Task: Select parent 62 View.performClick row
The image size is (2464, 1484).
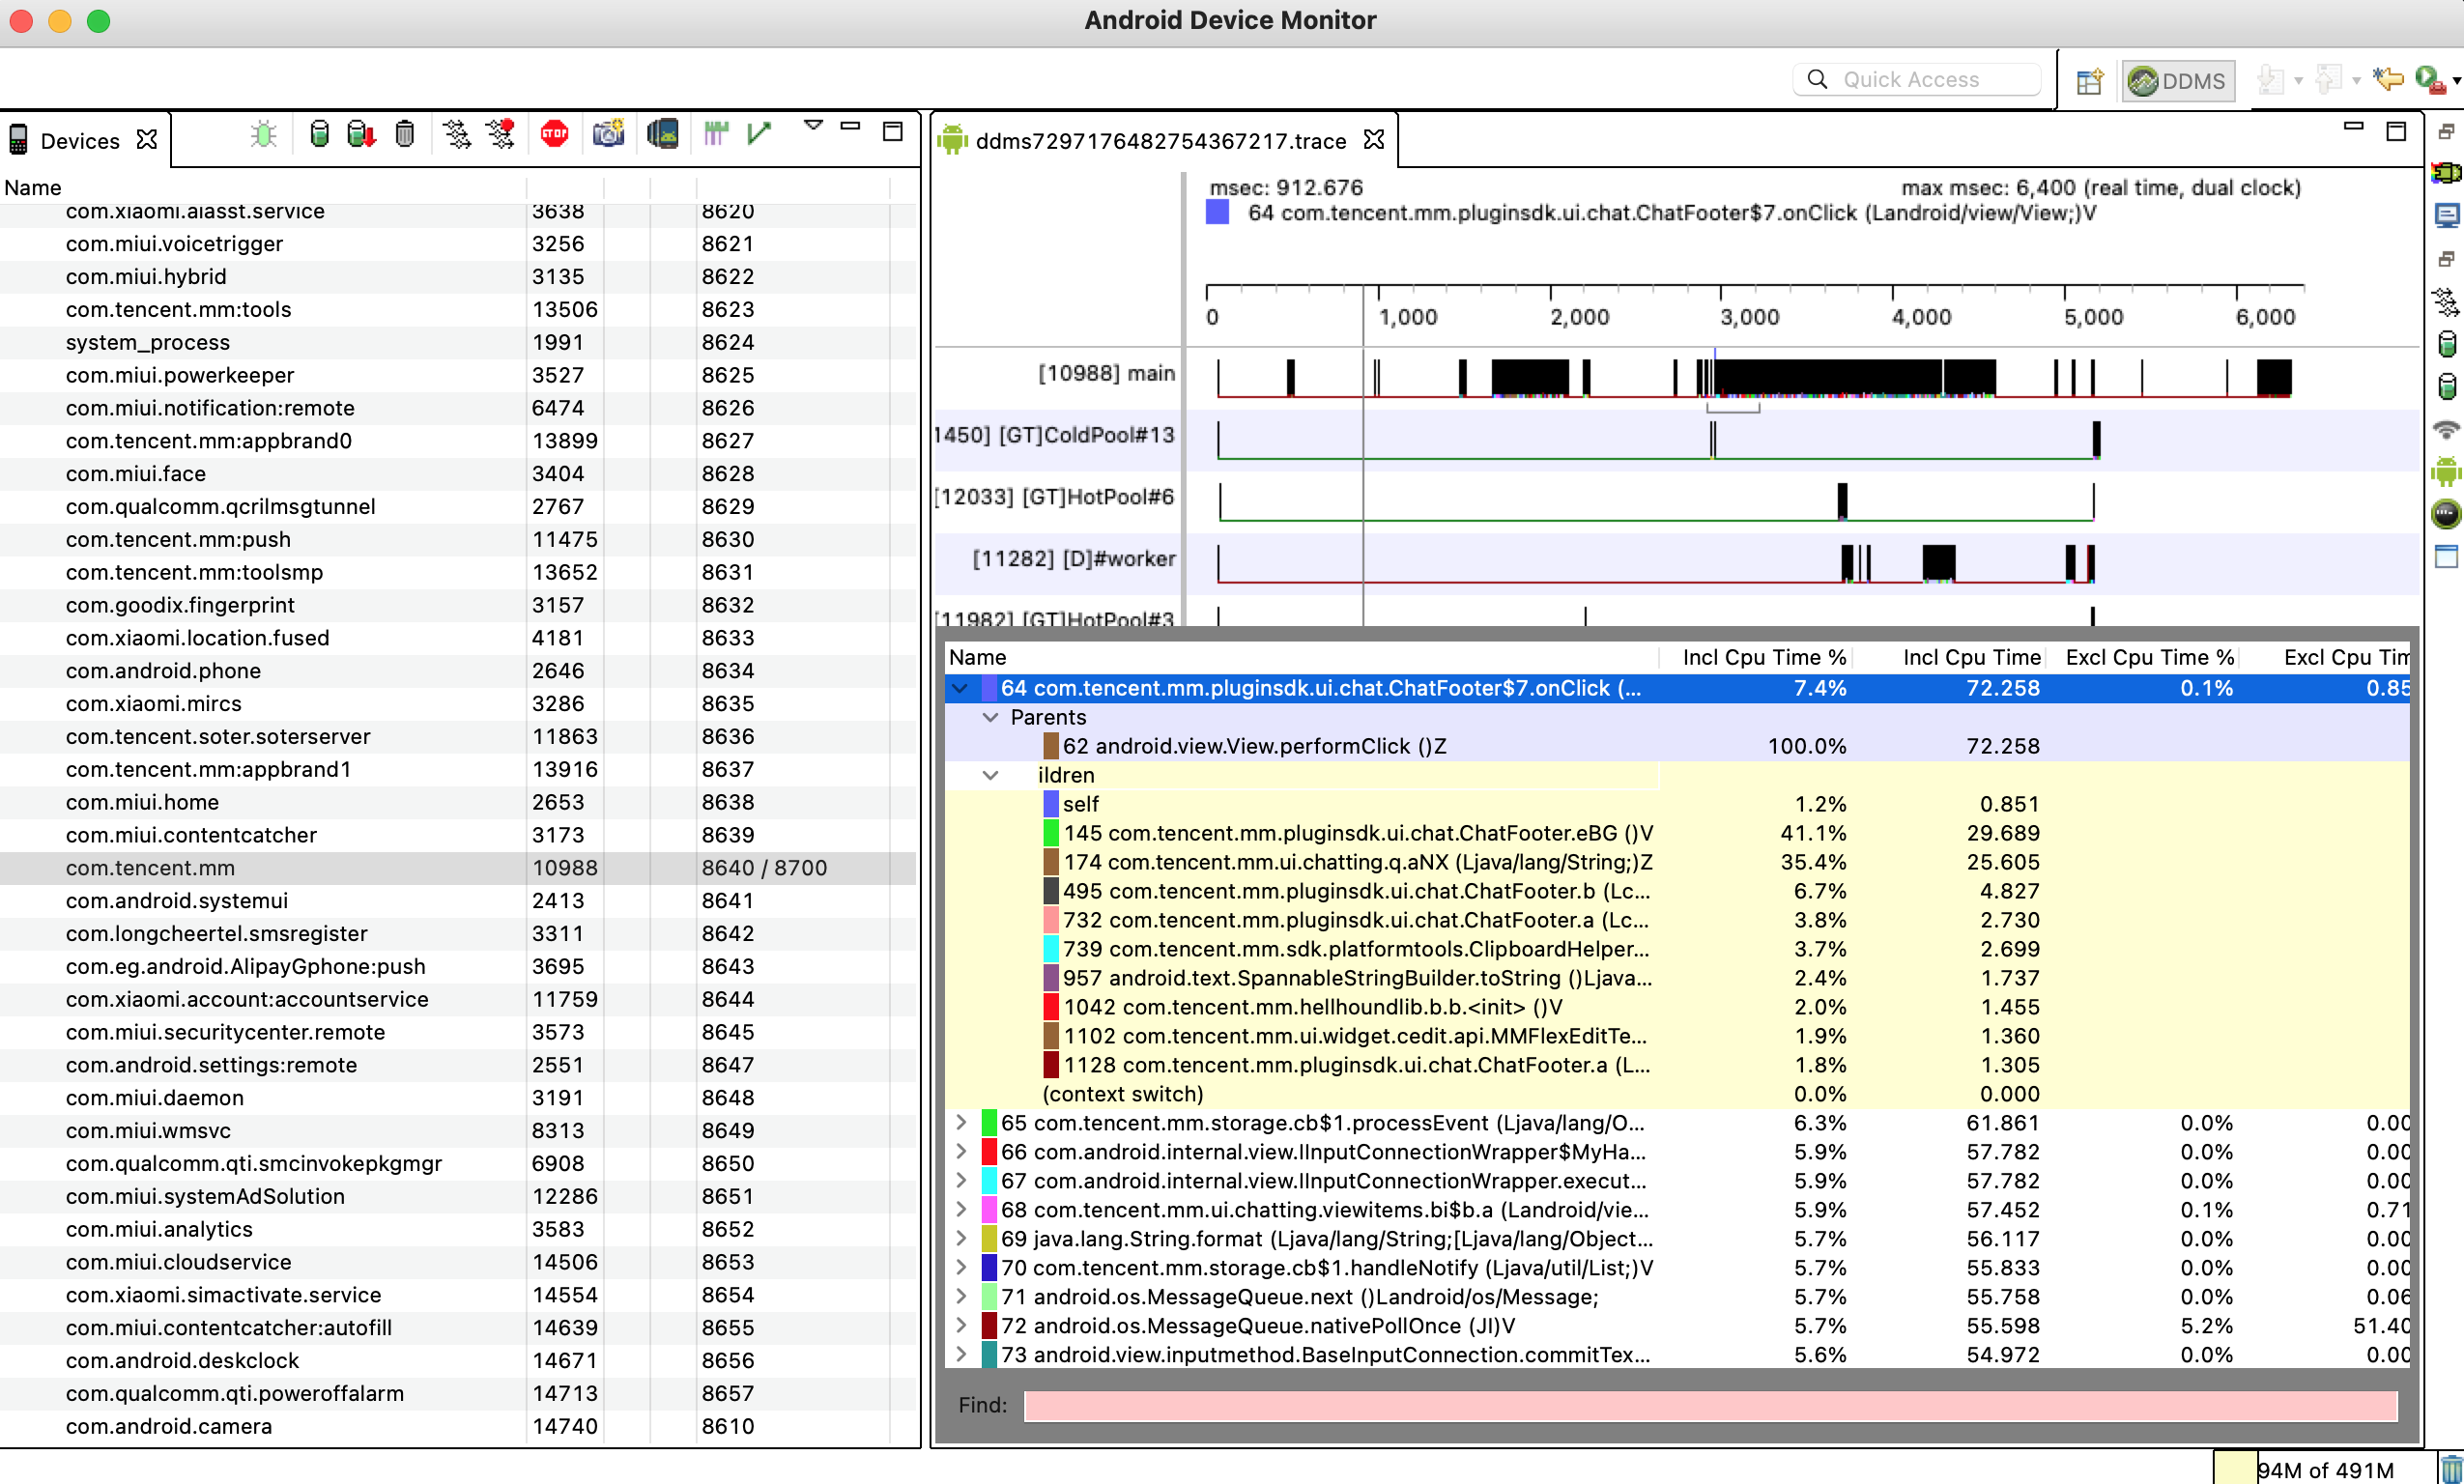Action: coord(1677,746)
